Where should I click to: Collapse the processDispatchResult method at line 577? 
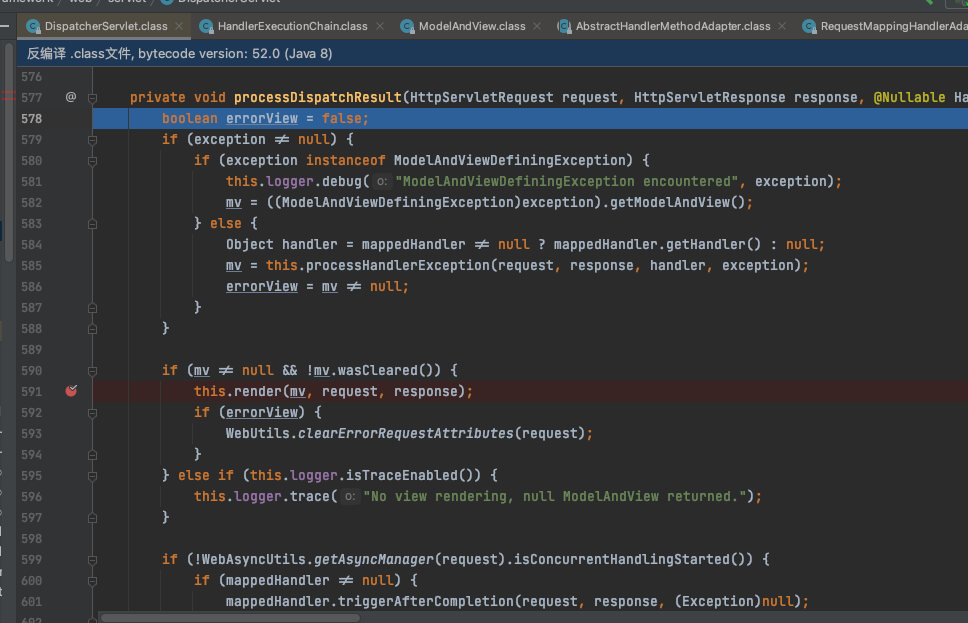coord(92,97)
